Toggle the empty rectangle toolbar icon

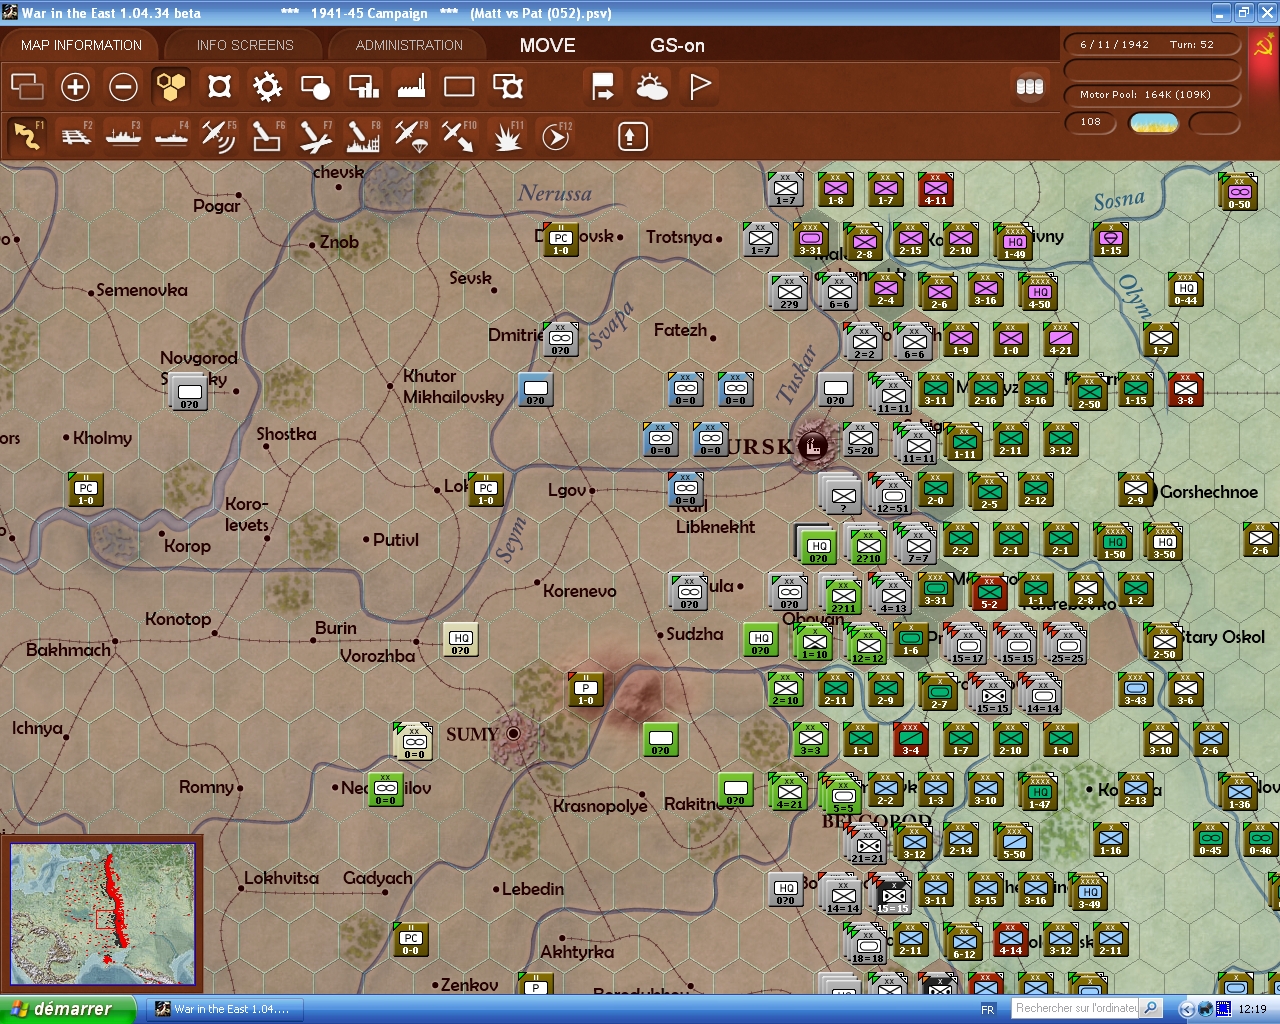pos(459,87)
